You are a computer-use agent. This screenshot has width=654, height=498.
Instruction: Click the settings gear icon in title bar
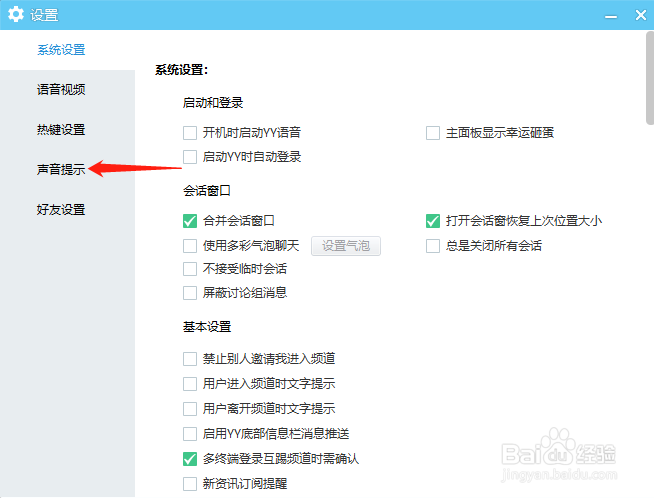16,15
